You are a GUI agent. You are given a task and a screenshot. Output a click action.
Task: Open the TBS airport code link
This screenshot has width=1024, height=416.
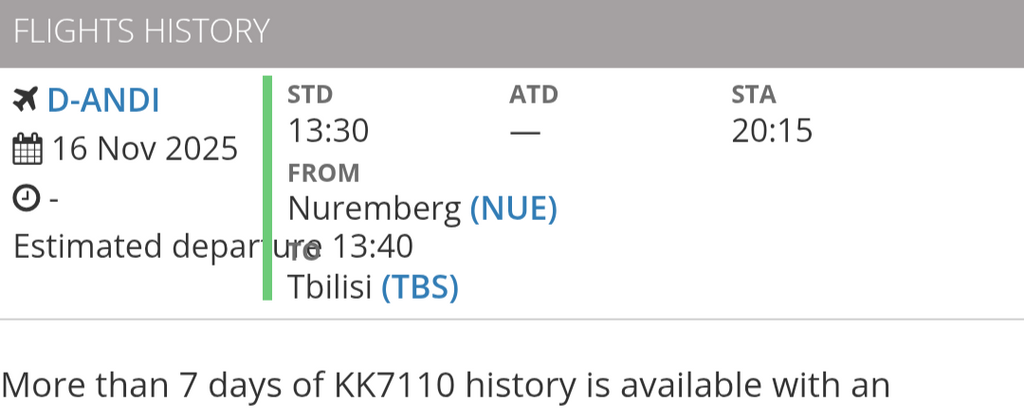tap(420, 288)
